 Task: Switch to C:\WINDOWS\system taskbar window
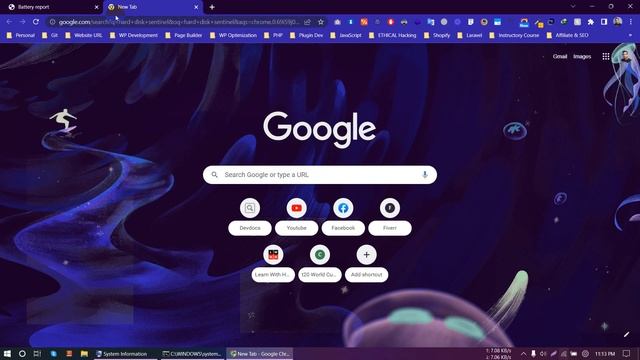pos(193,354)
